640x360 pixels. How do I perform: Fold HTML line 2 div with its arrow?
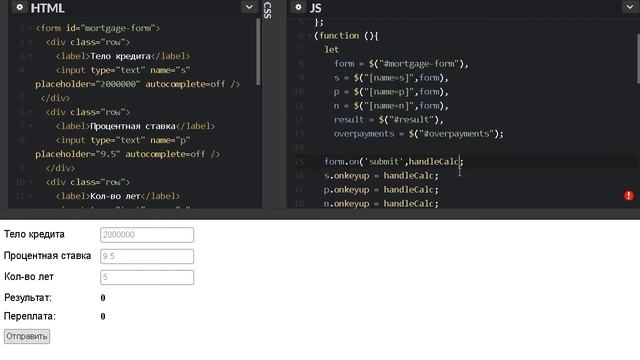31,42
